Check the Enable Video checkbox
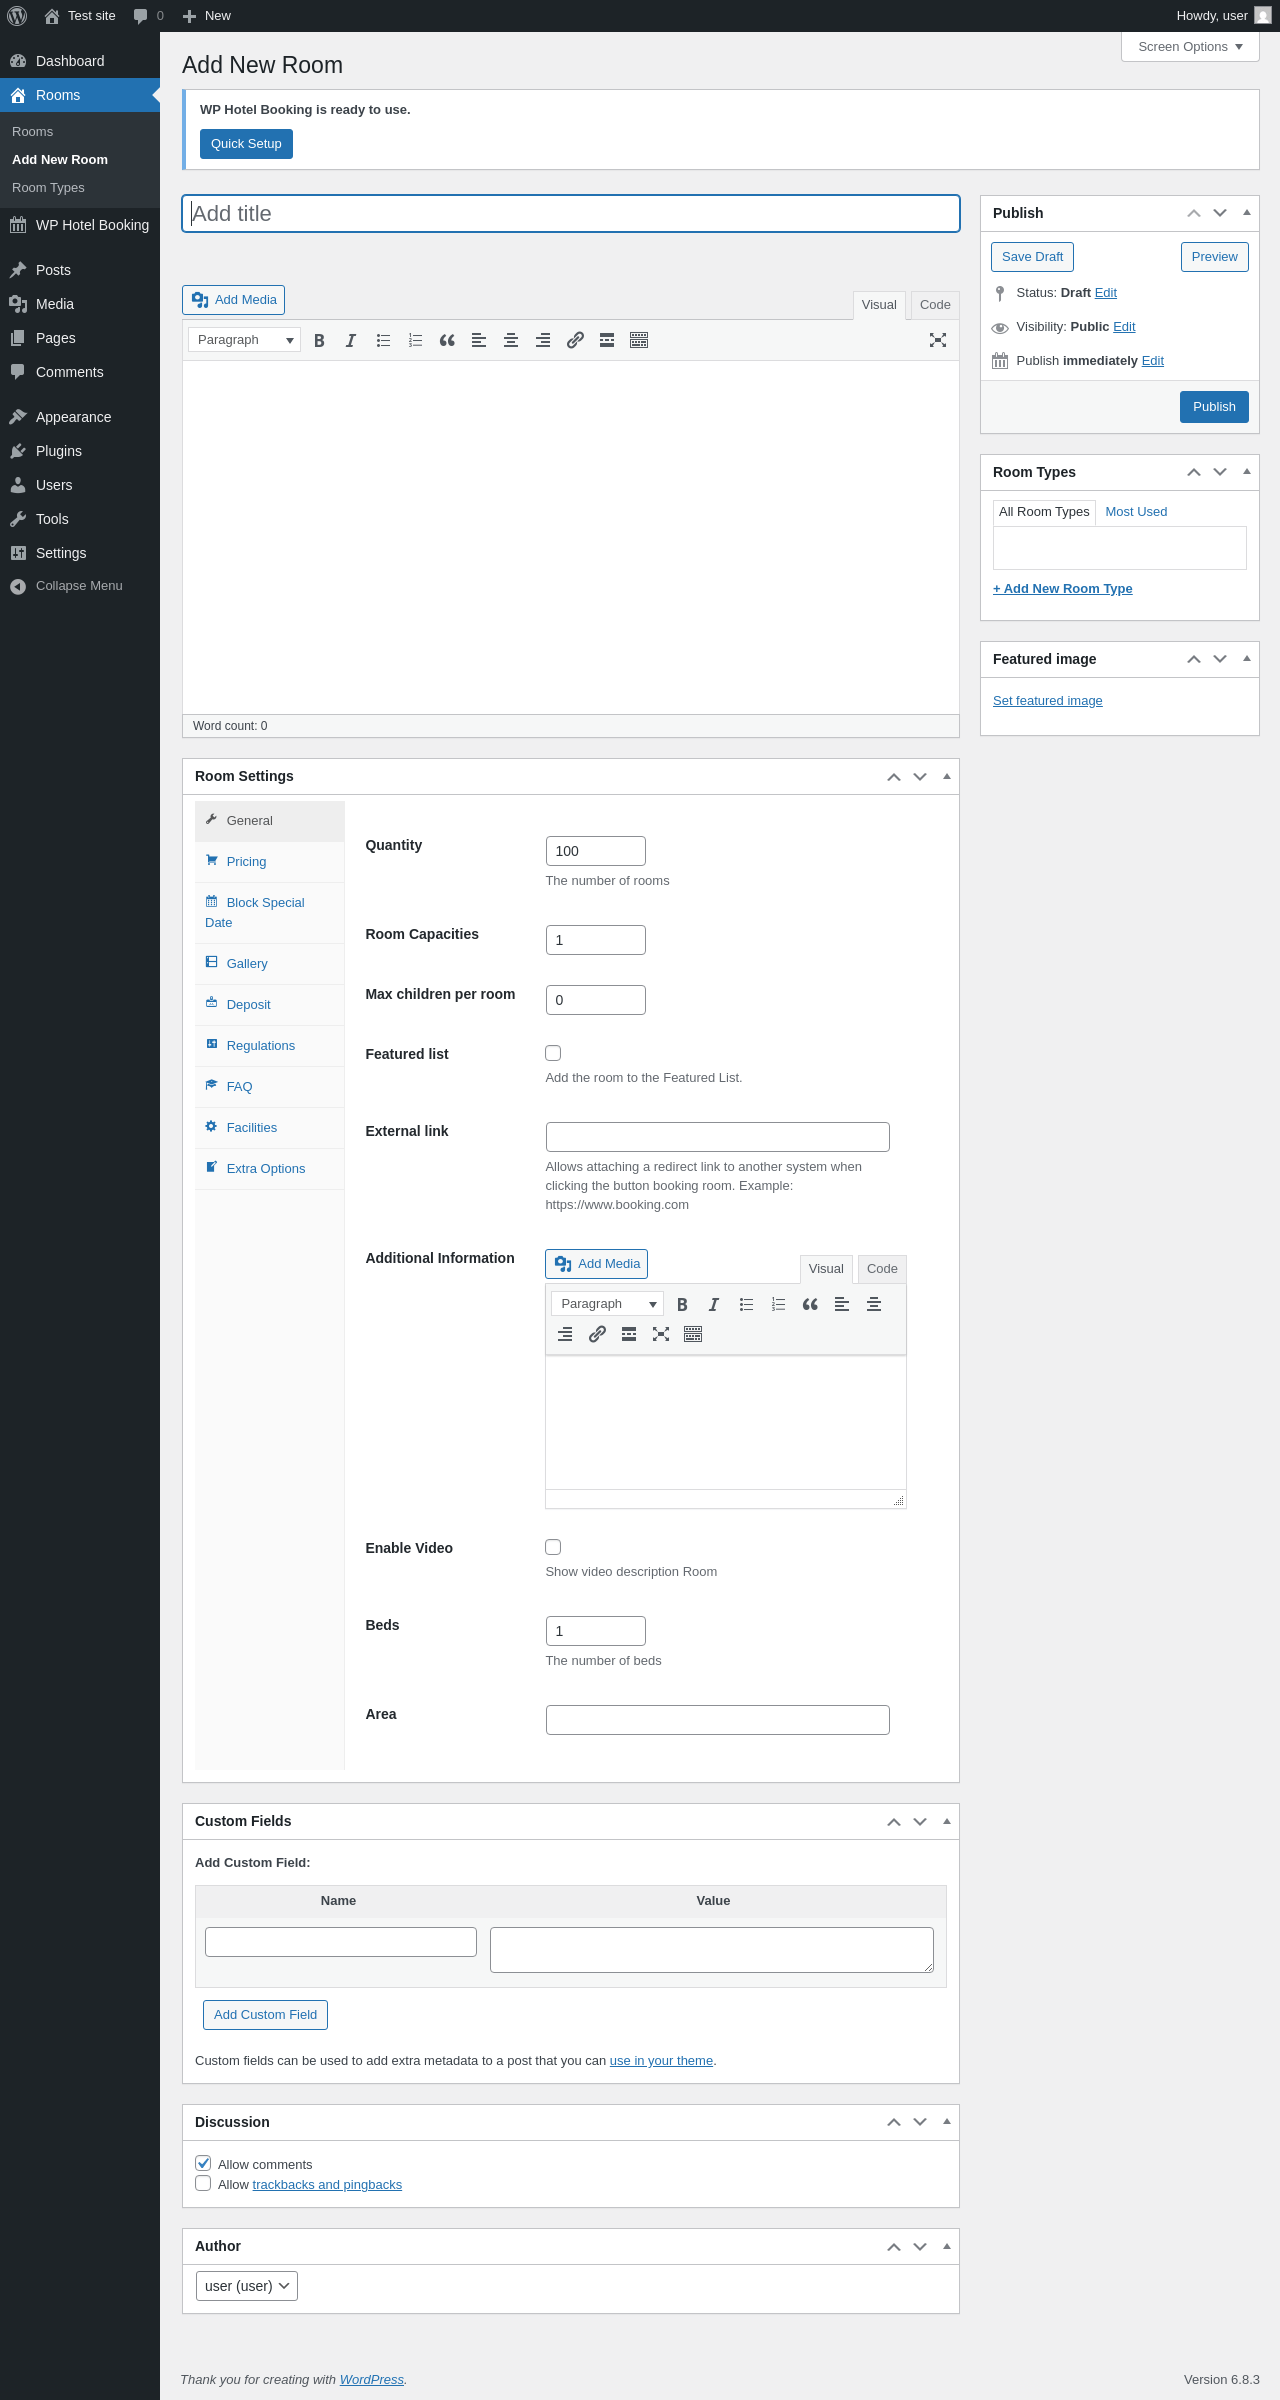 [x=553, y=1547]
